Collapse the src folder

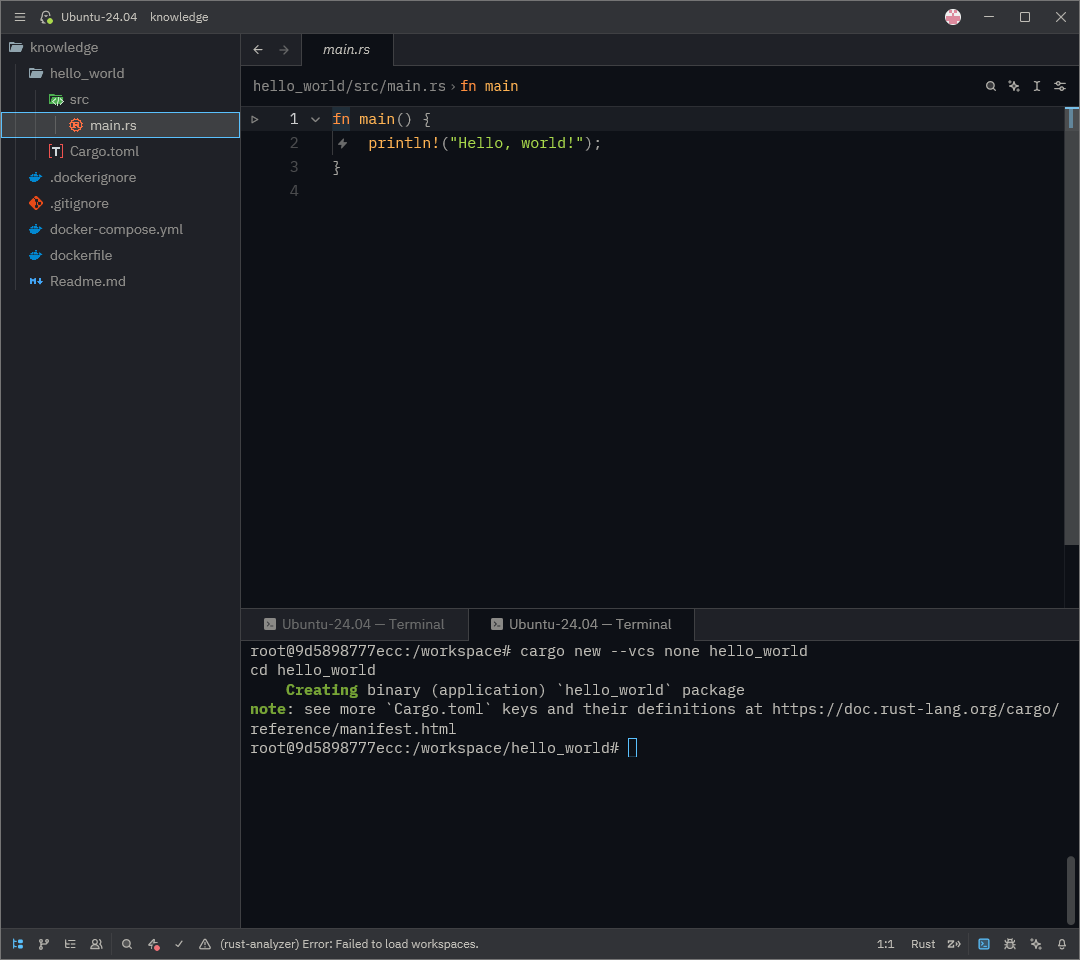(x=121, y=99)
